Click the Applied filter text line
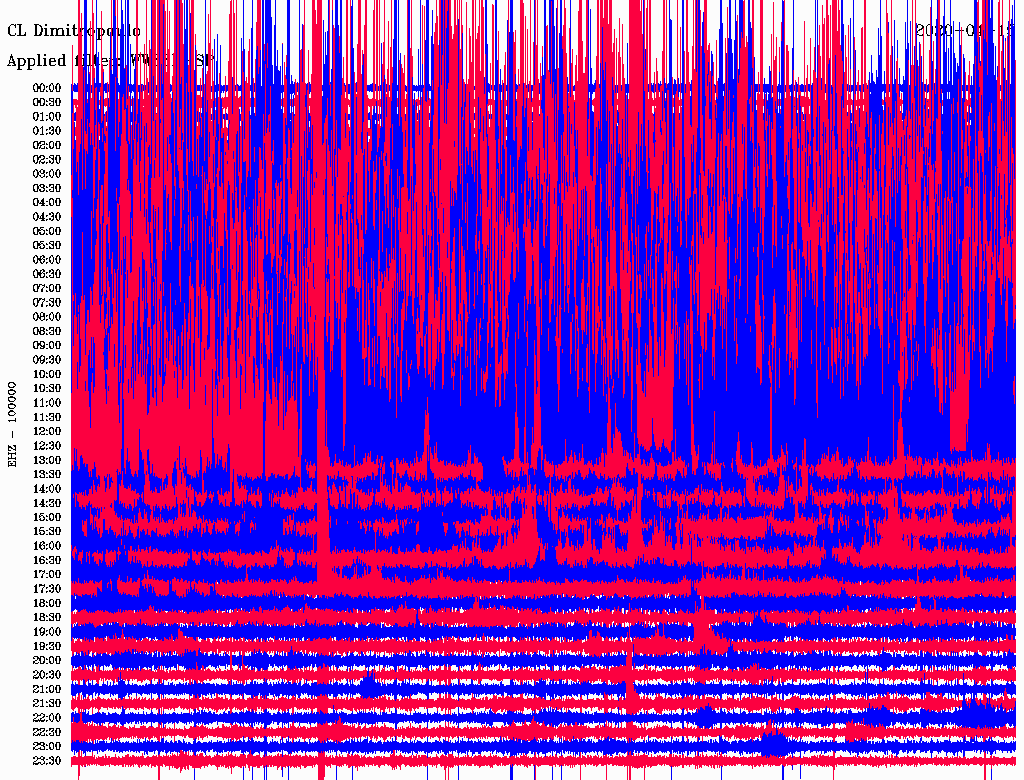Image resolution: width=1024 pixels, height=780 pixels. 110,61
